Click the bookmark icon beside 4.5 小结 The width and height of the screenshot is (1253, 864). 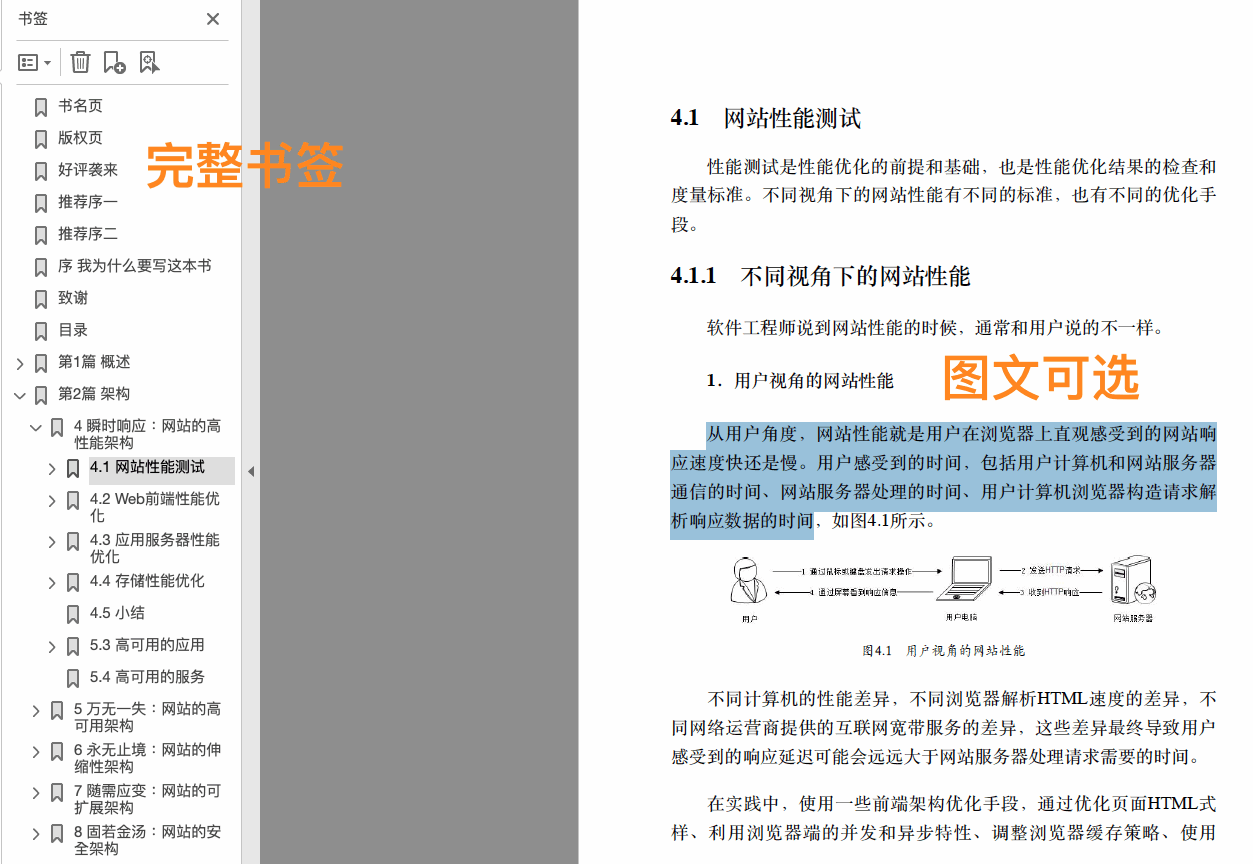tap(72, 613)
